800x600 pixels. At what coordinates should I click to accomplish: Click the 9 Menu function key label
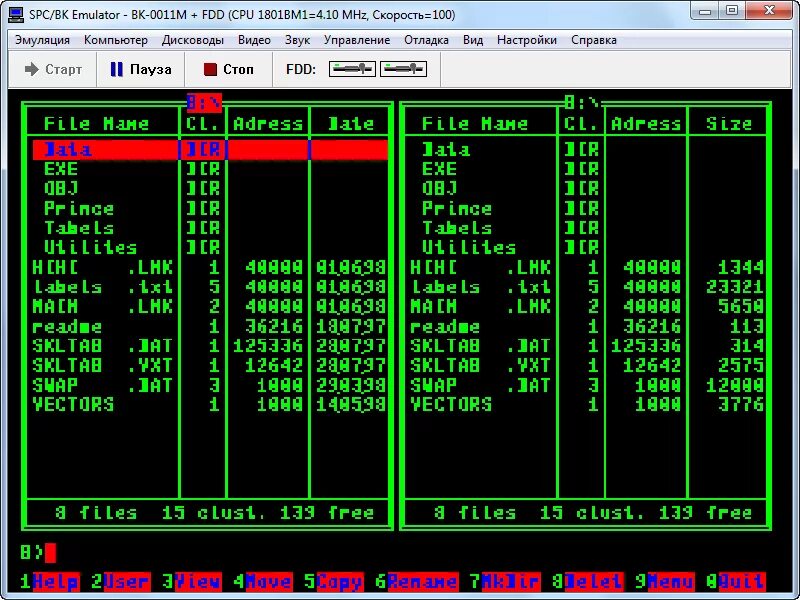[665, 581]
